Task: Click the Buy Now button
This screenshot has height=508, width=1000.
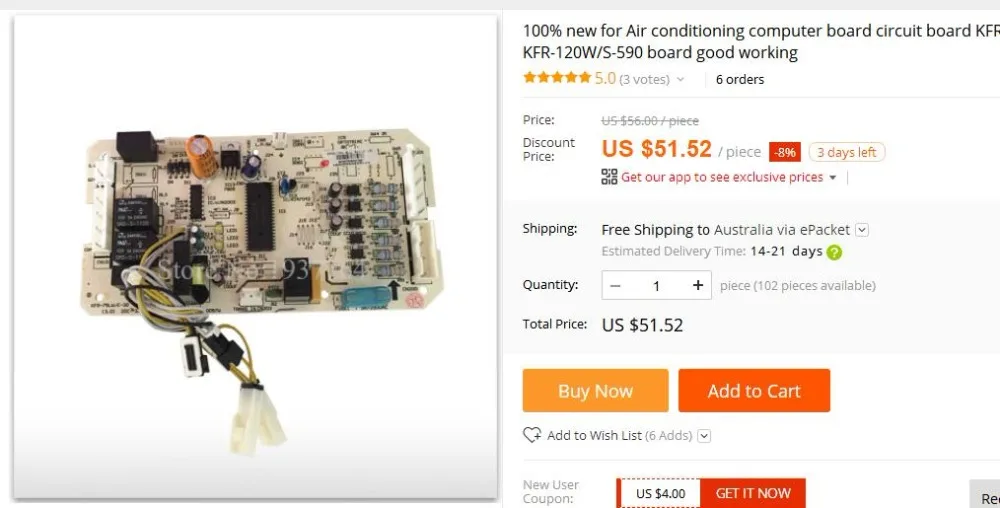Action: [x=595, y=391]
